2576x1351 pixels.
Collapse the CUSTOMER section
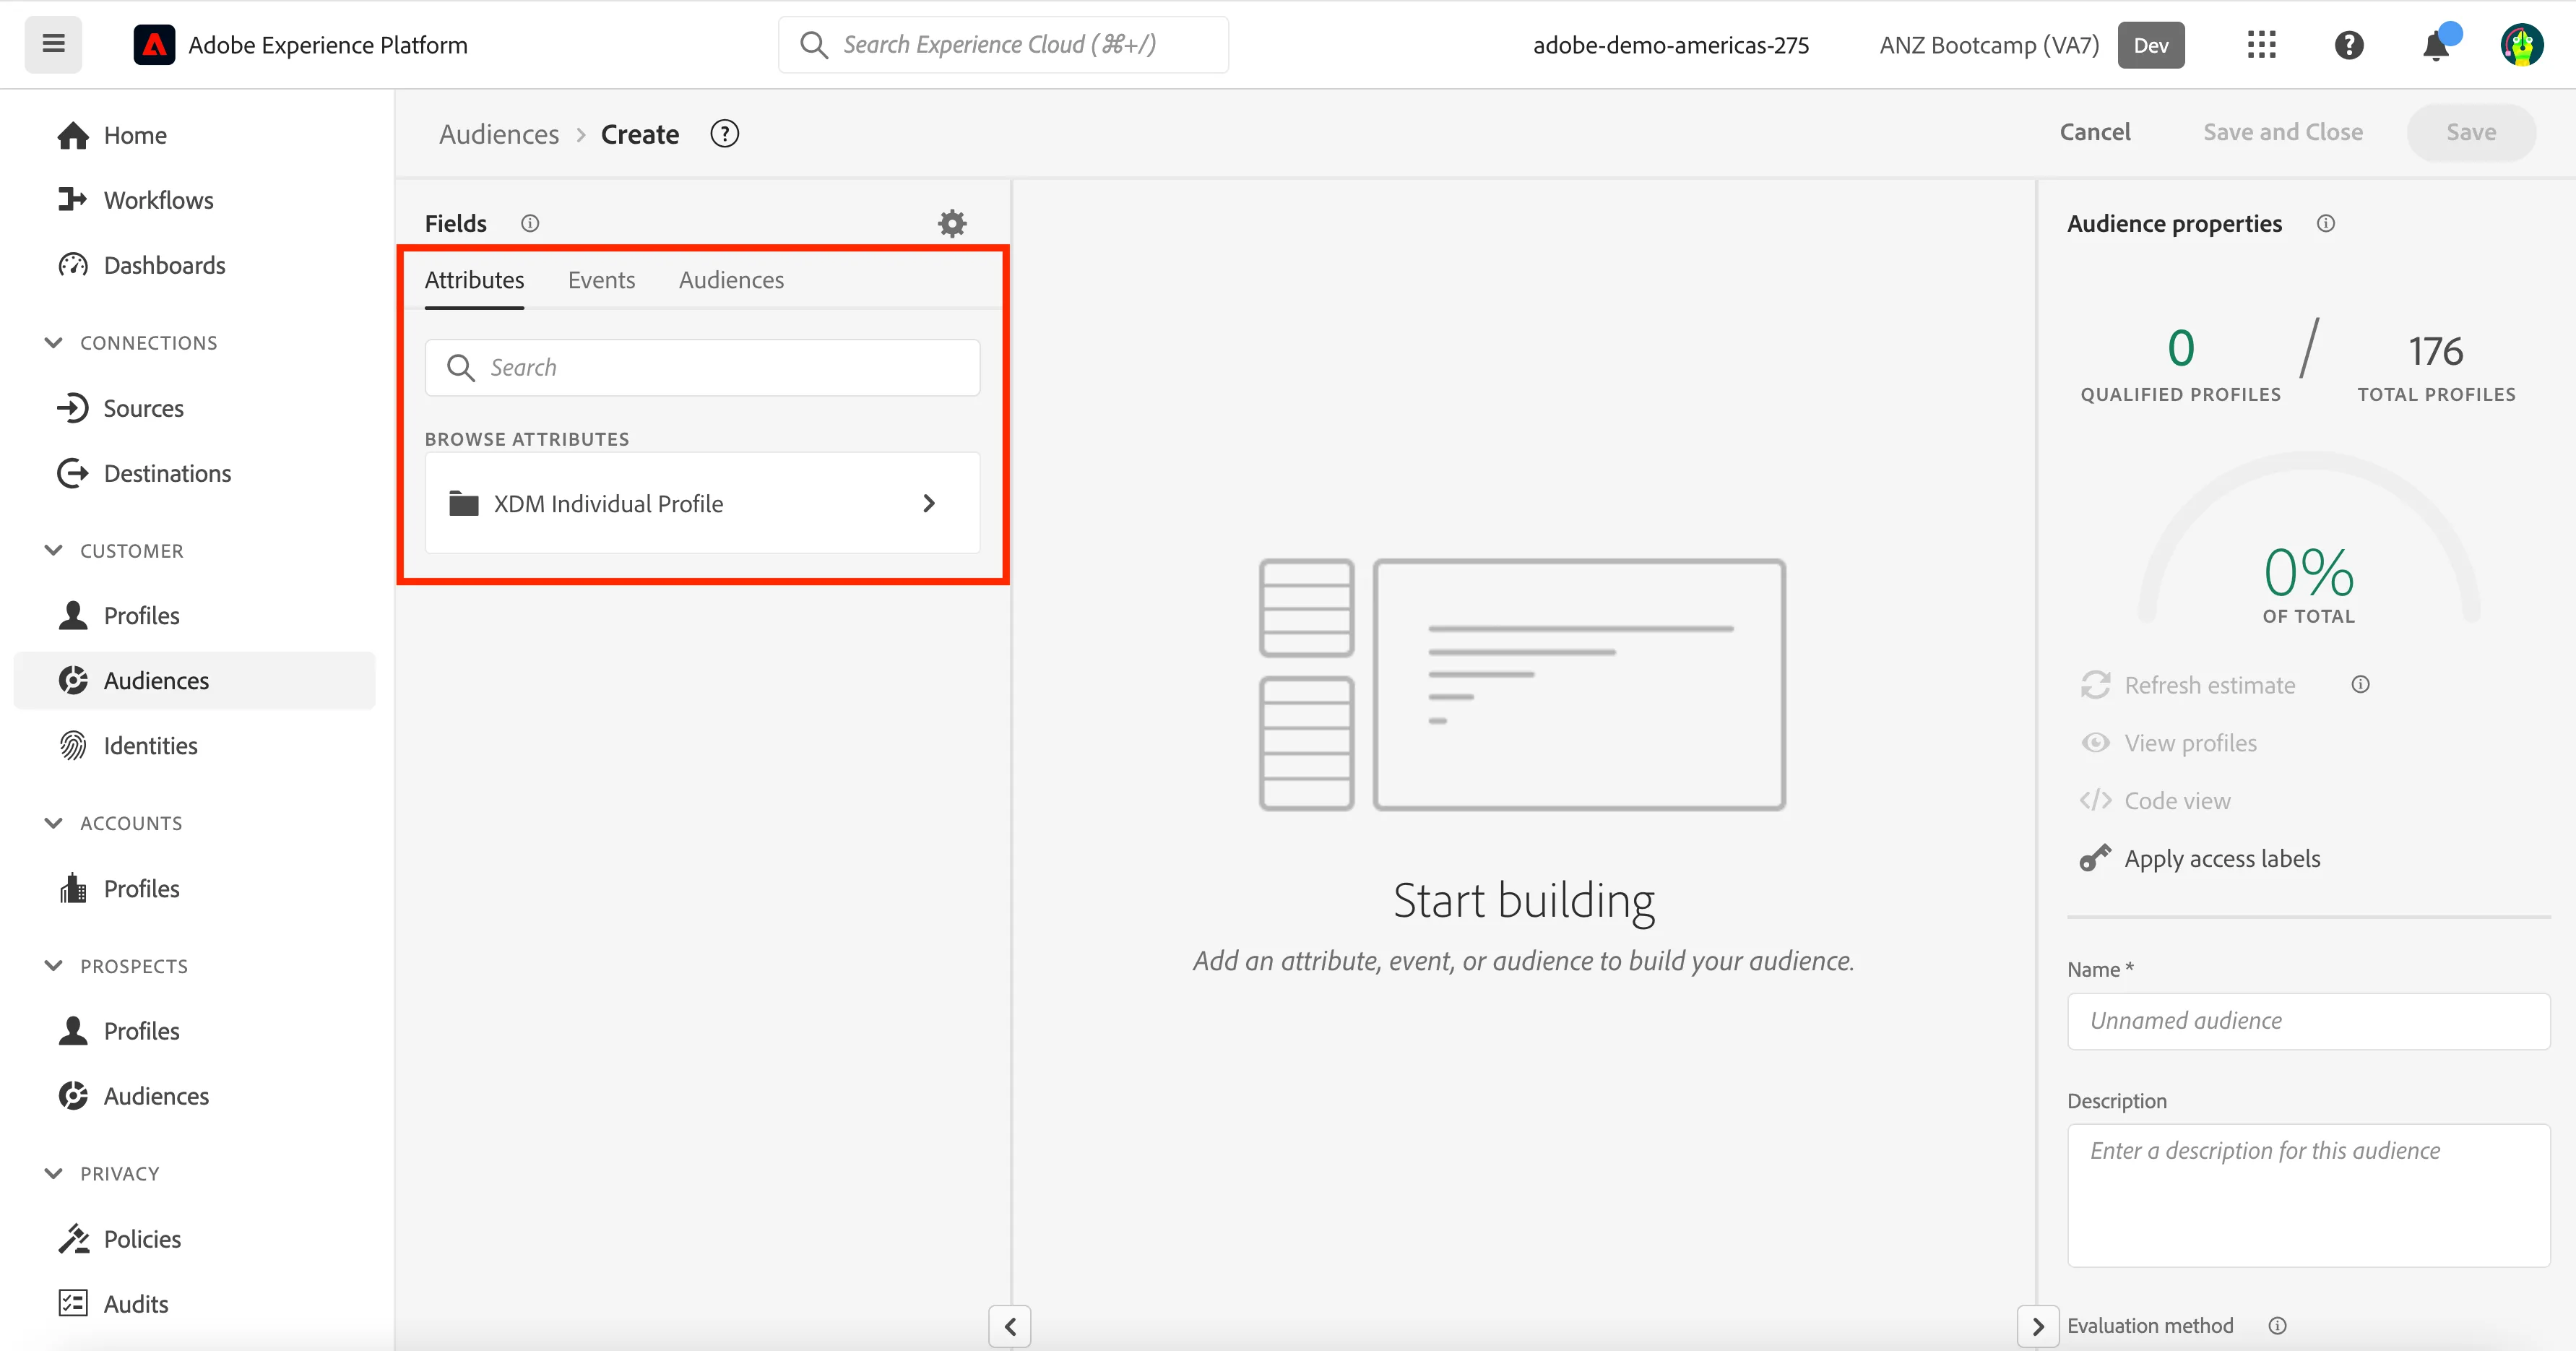(x=54, y=550)
